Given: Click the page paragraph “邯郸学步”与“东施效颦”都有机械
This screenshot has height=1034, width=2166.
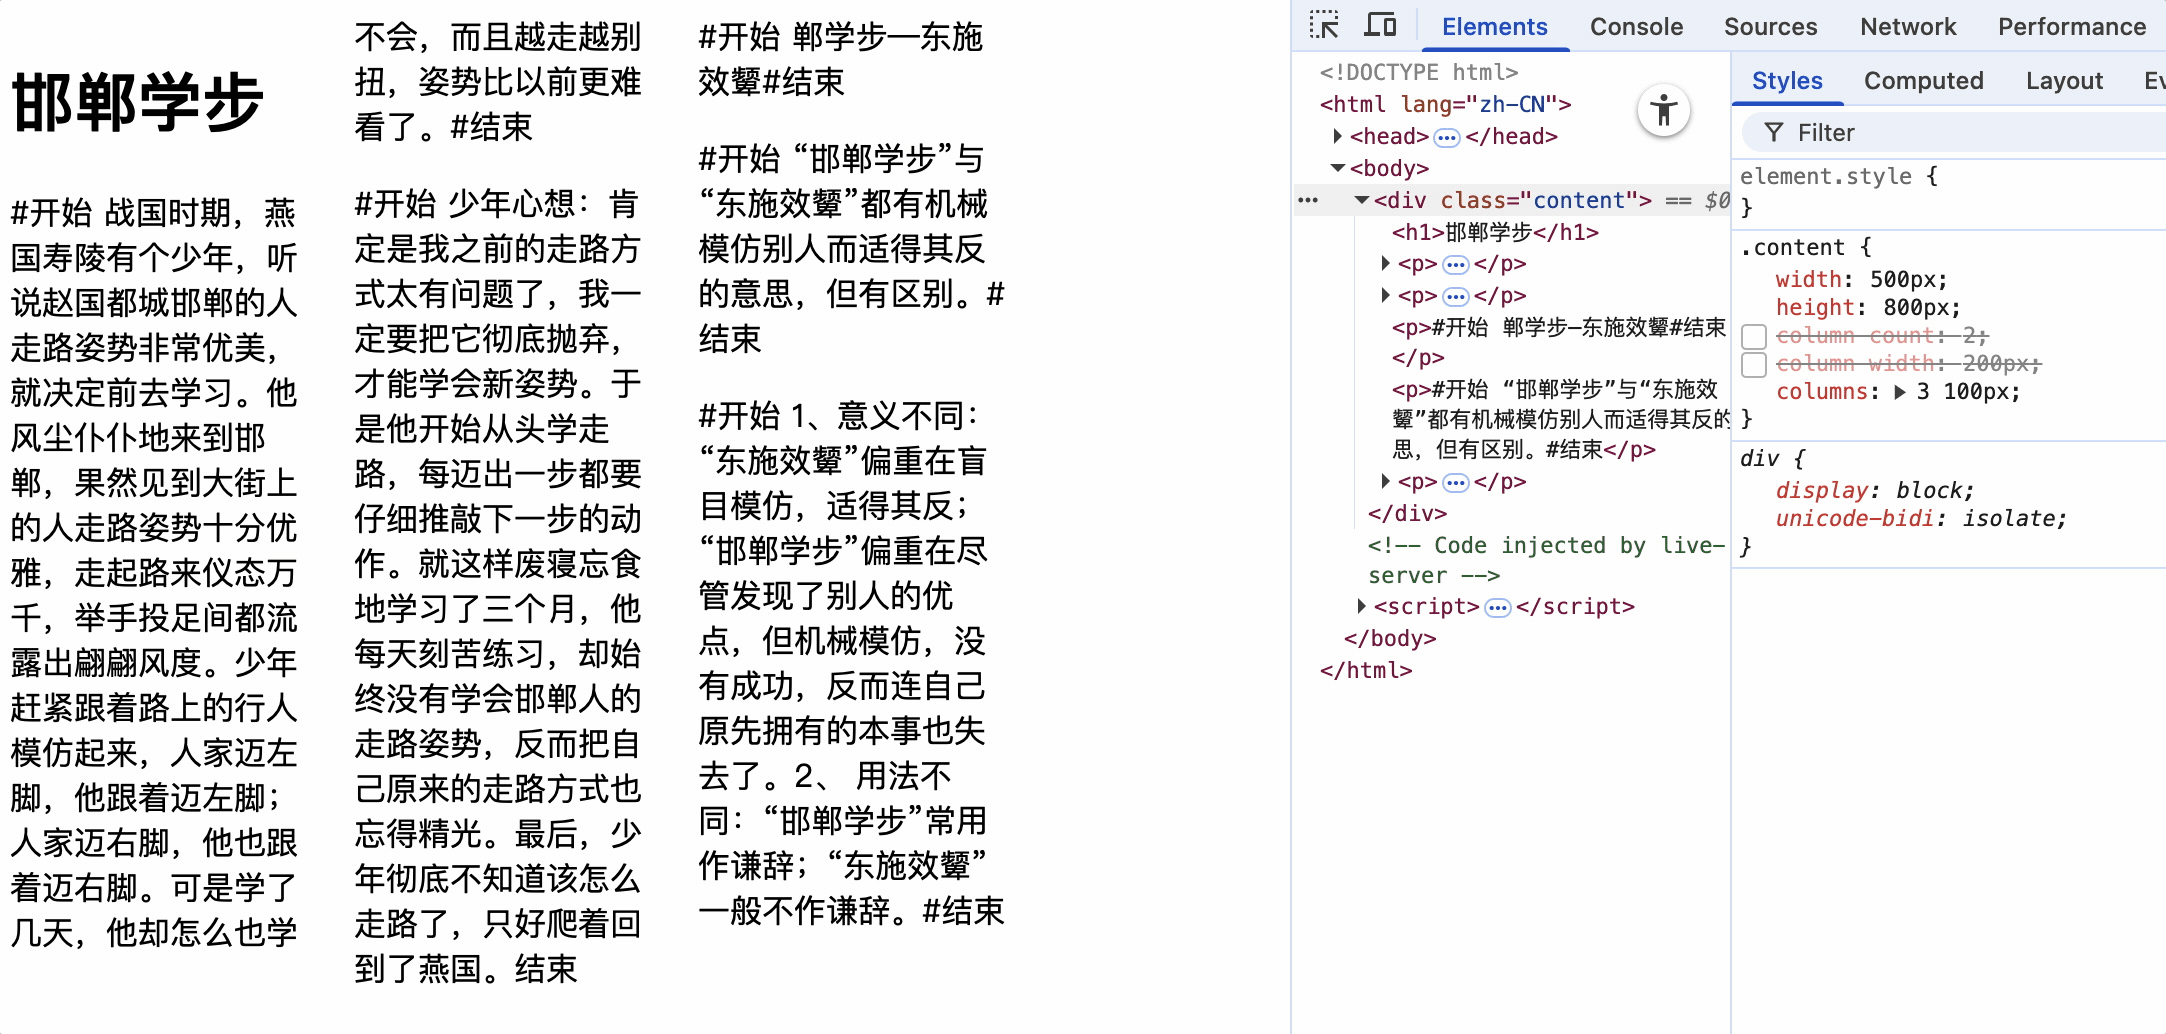Looking at the screenshot, I should [851, 248].
